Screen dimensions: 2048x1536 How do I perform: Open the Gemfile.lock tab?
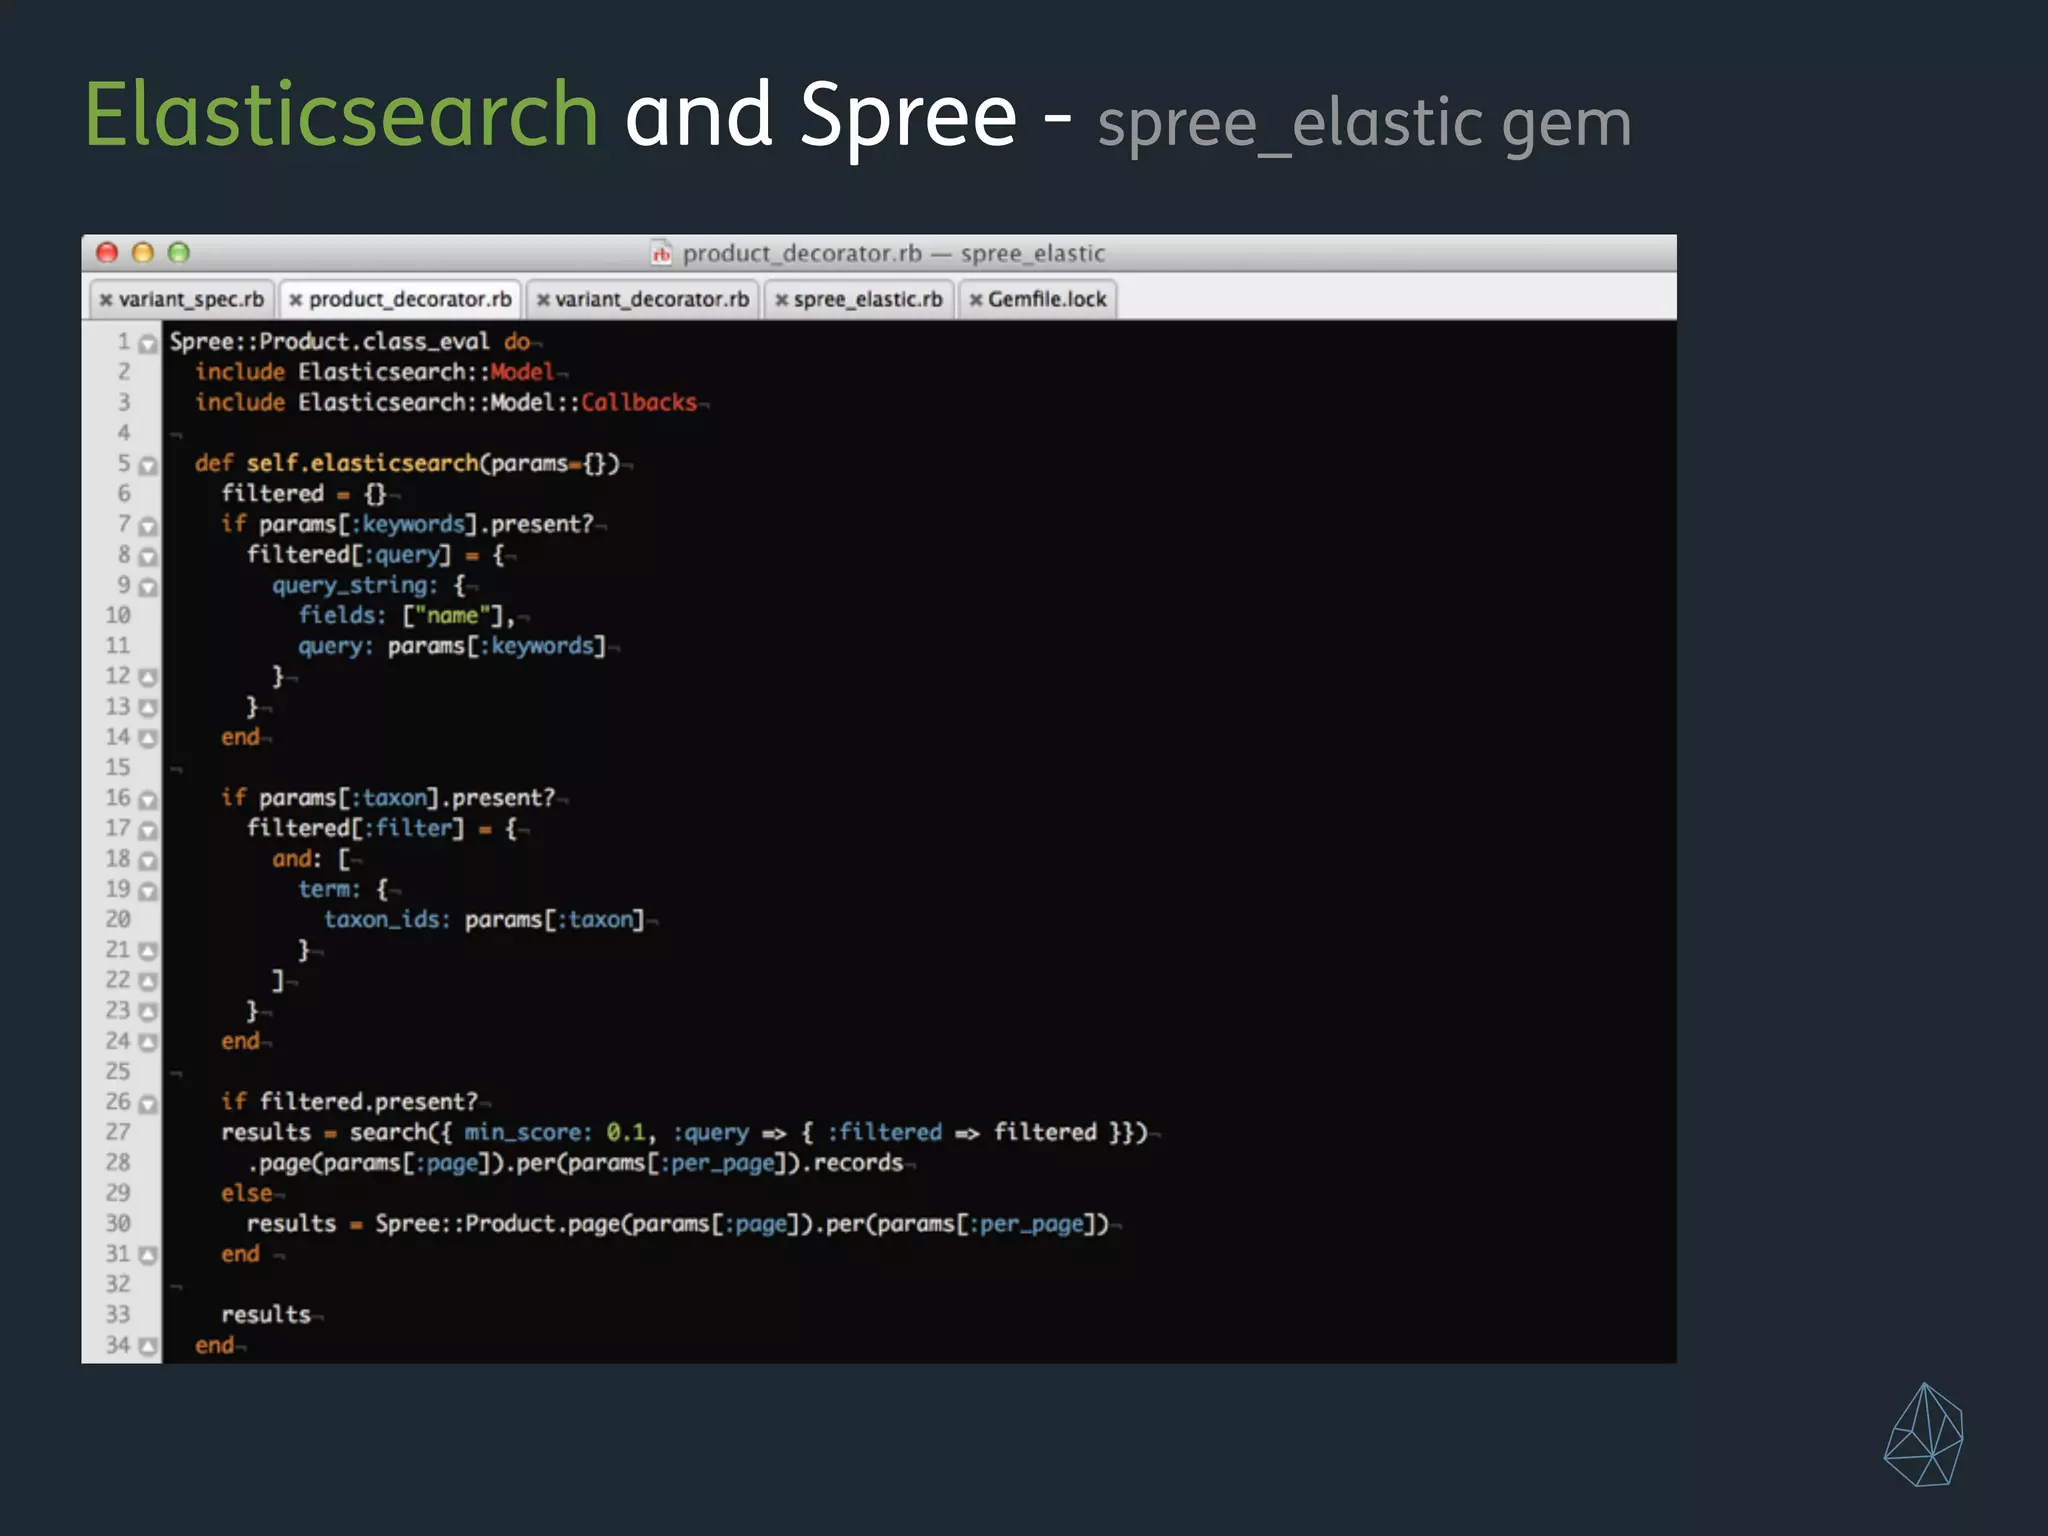(1047, 300)
